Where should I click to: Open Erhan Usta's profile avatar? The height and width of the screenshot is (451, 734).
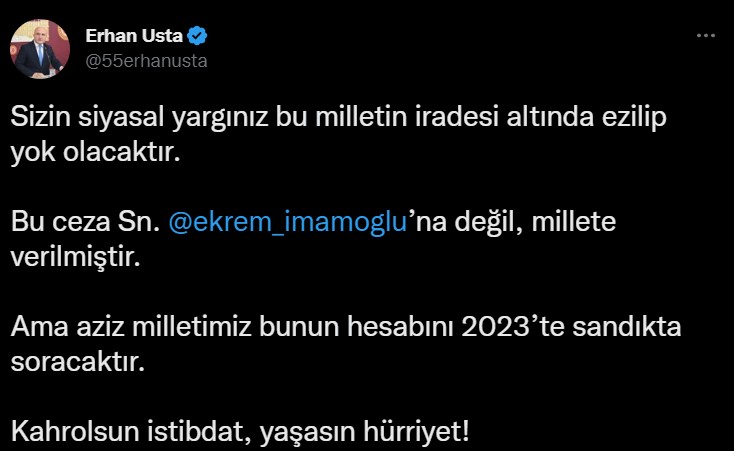[41, 48]
